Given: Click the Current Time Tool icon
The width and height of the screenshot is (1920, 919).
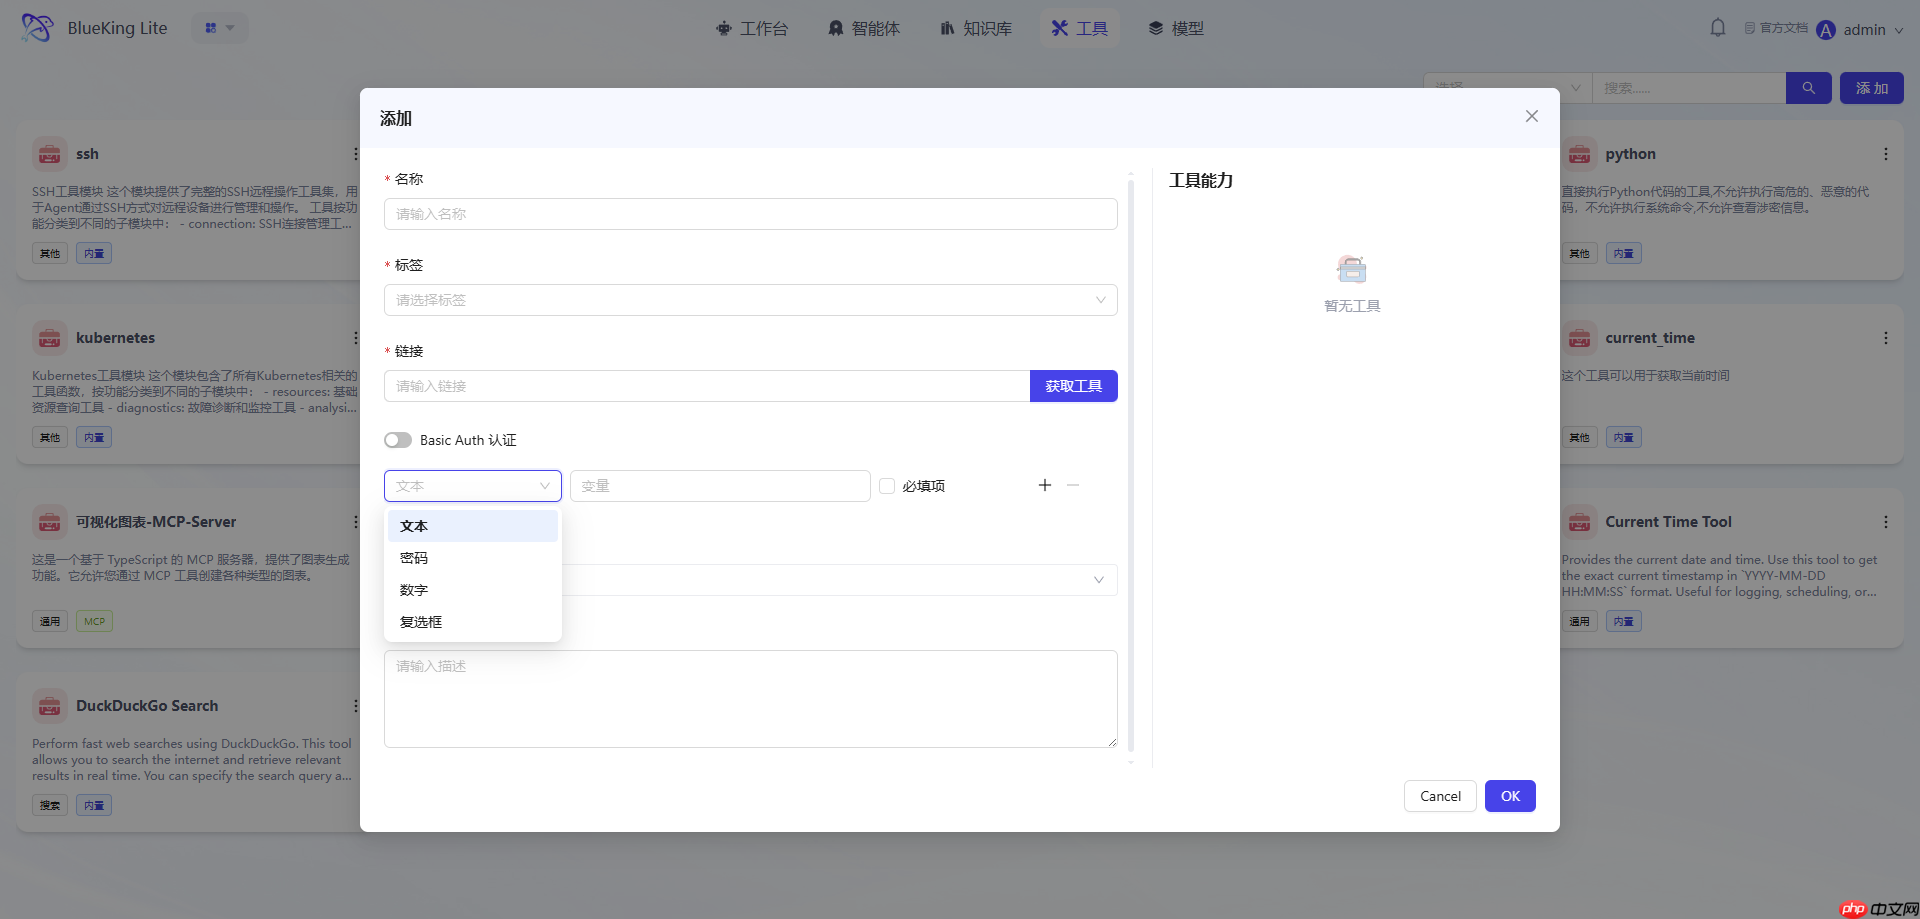Looking at the screenshot, I should 1579,522.
